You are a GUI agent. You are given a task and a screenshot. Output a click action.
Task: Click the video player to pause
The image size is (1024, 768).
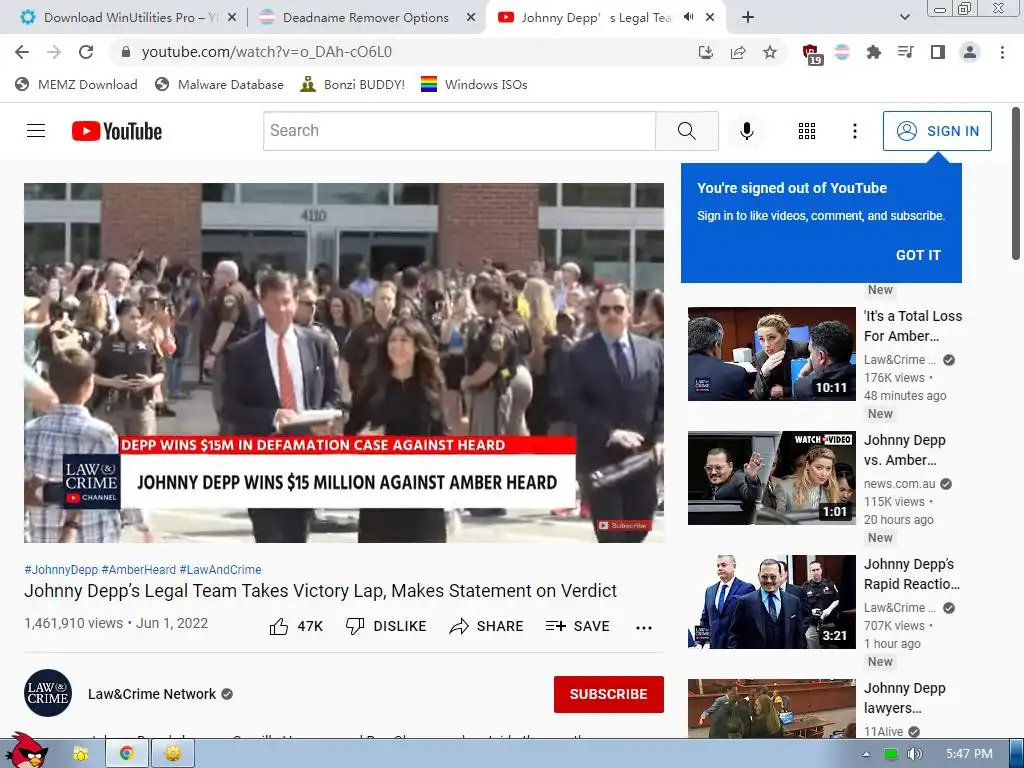click(x=344, y=362)
